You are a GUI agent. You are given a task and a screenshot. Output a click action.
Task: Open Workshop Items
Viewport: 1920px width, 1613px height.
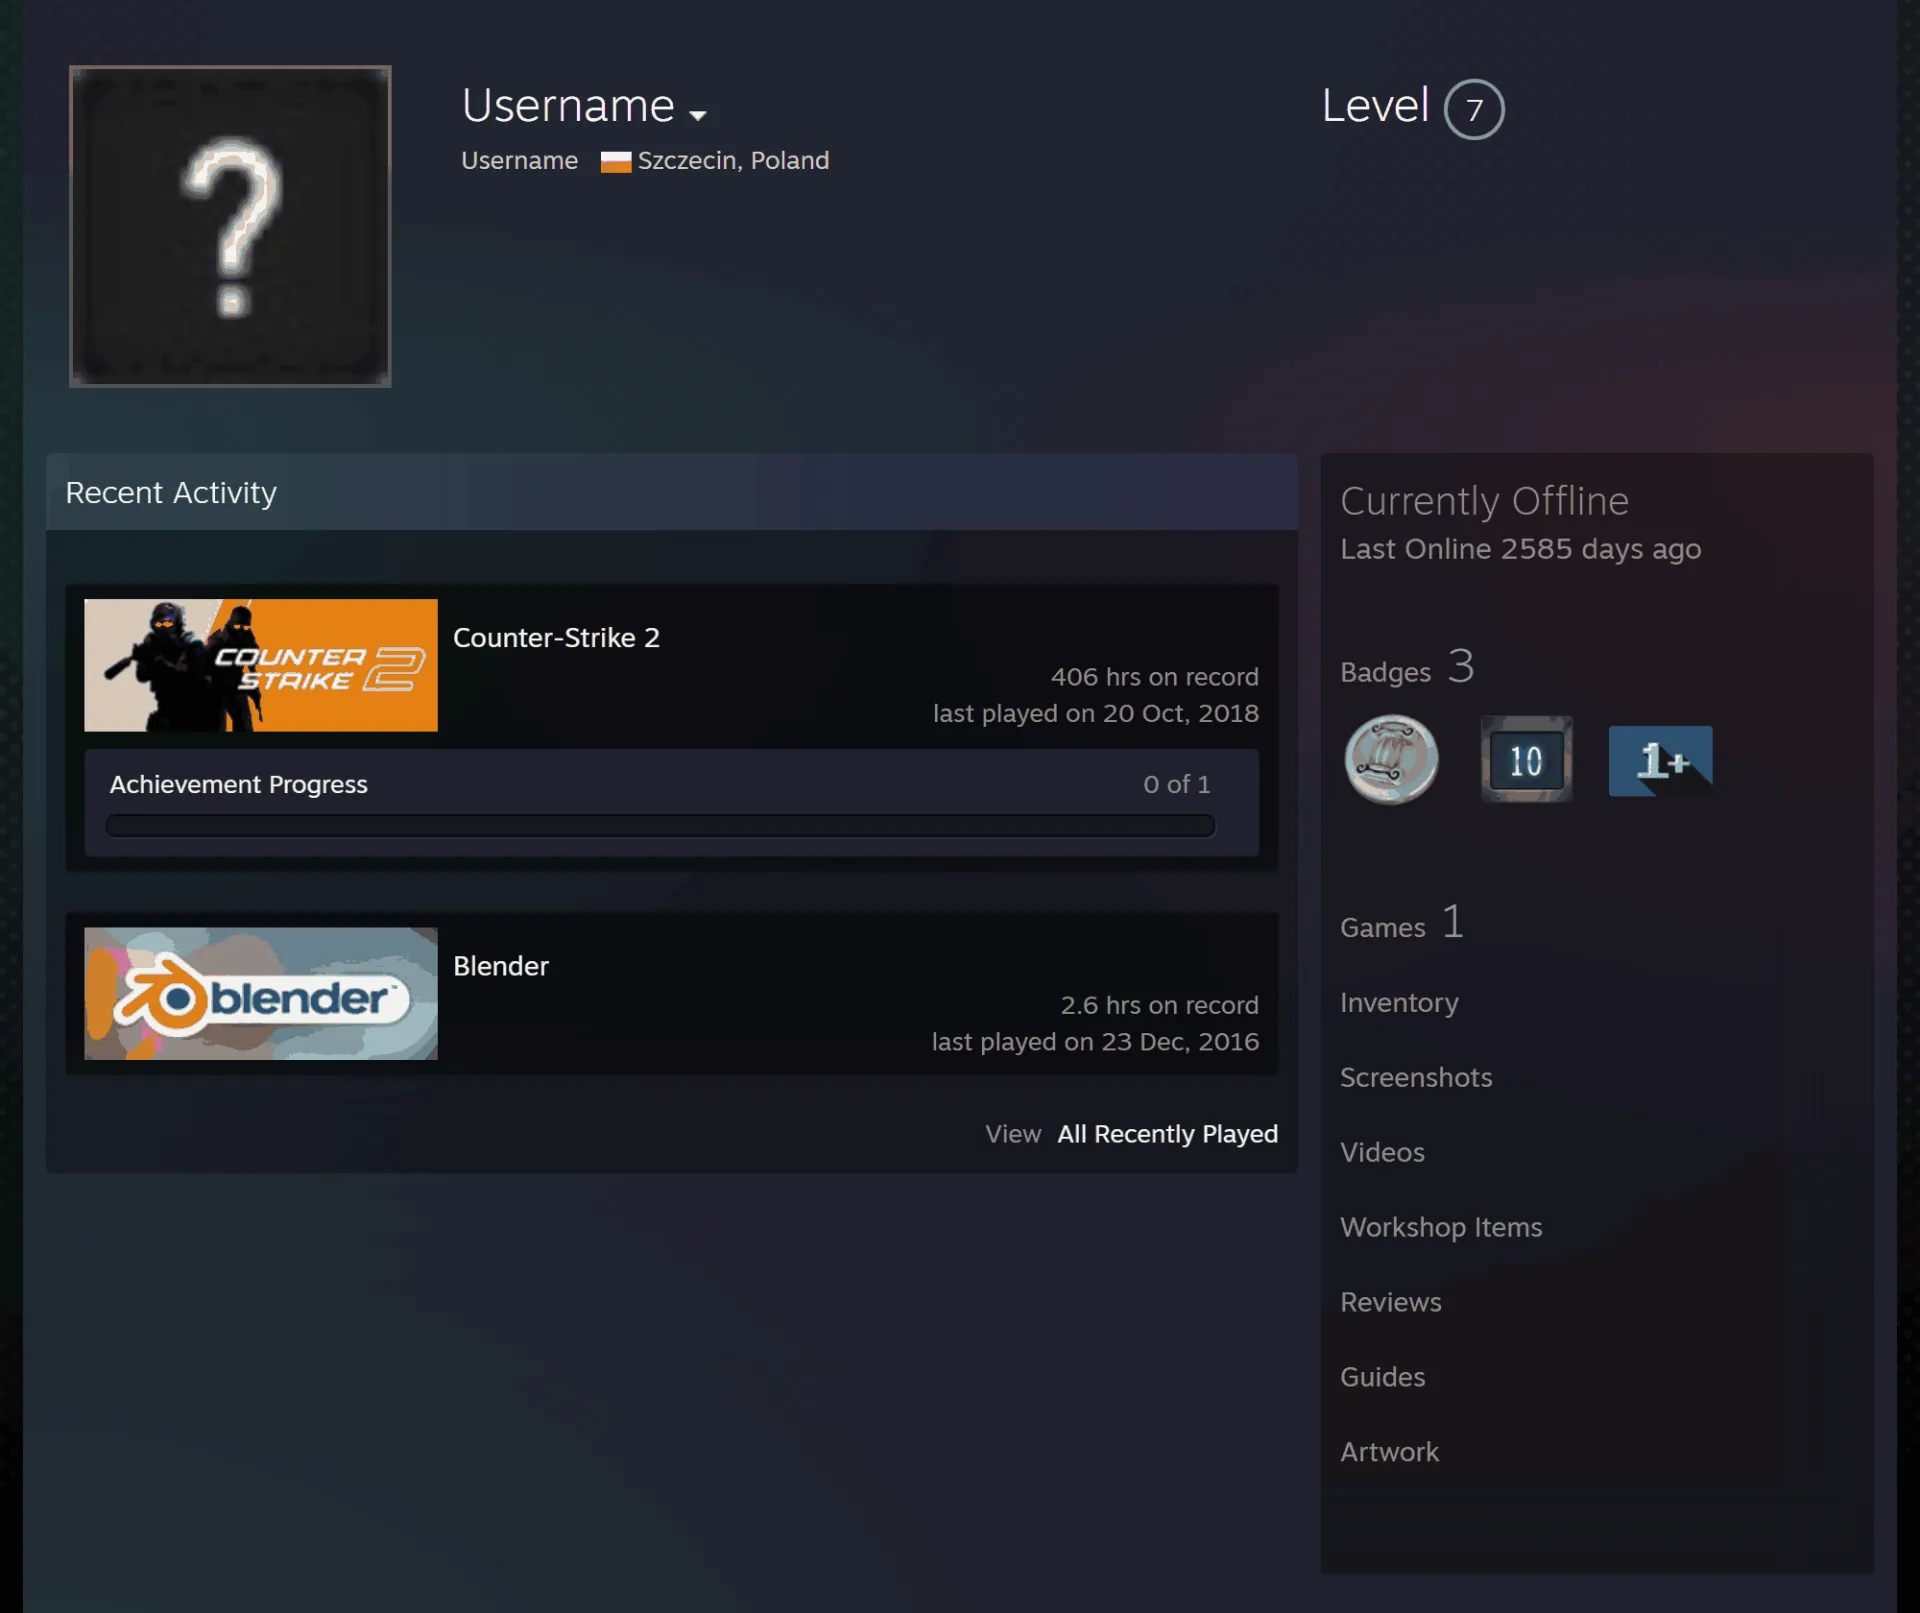point(1441,1227)
